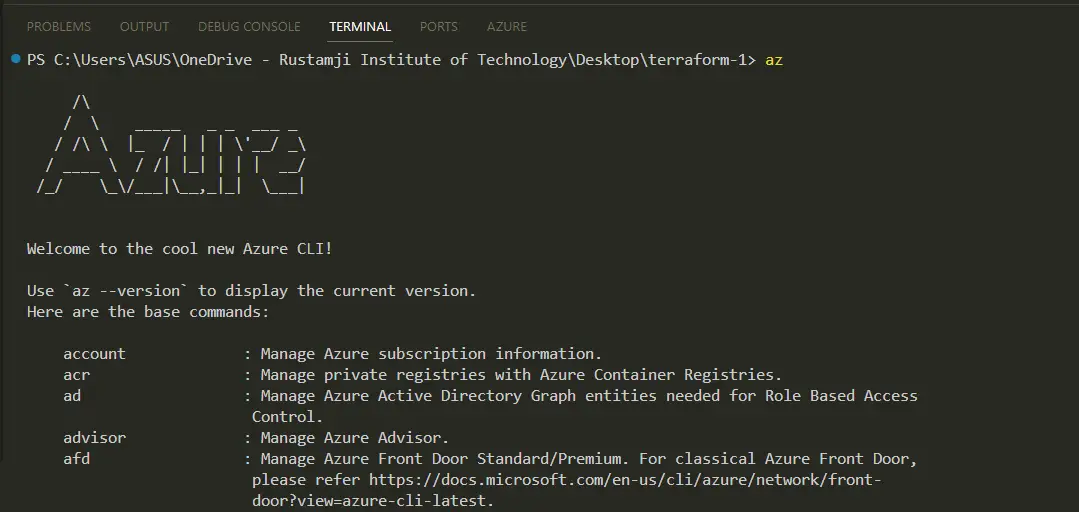
Task: Click the 'advisor' command name
Action: pyautogui.click(x=94, y=438)
